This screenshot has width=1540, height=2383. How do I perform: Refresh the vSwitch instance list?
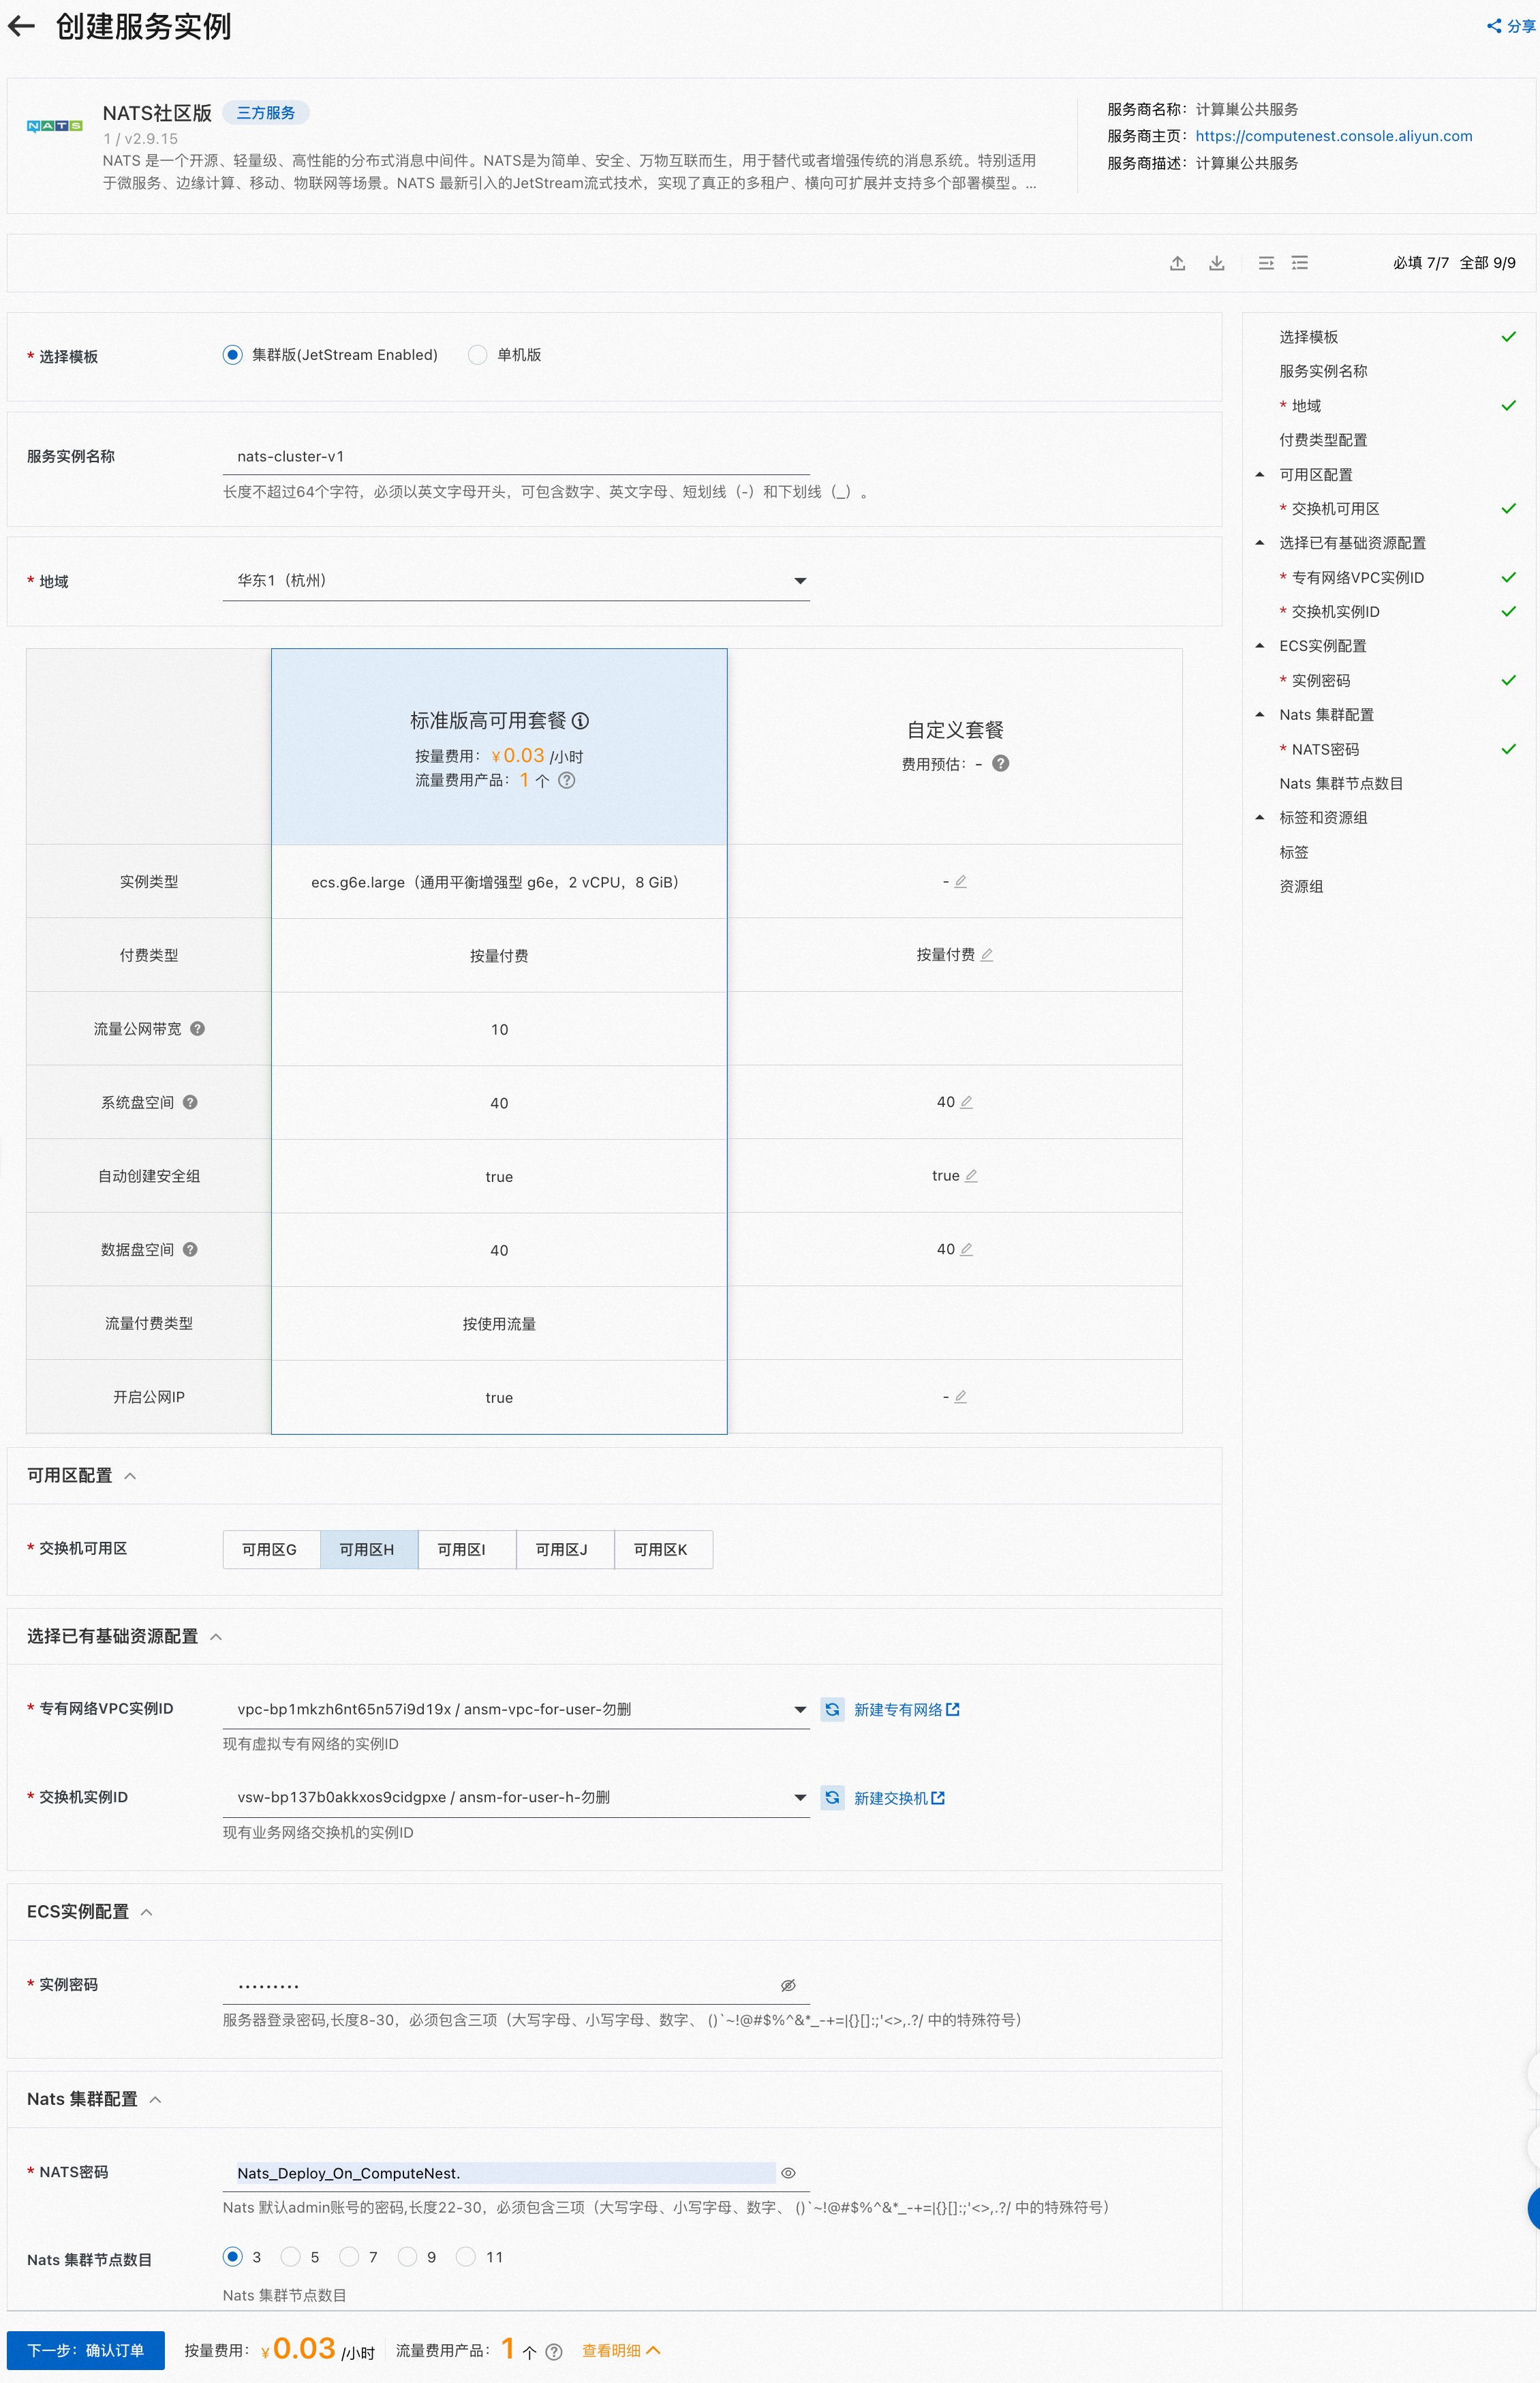coord(832,1797)
